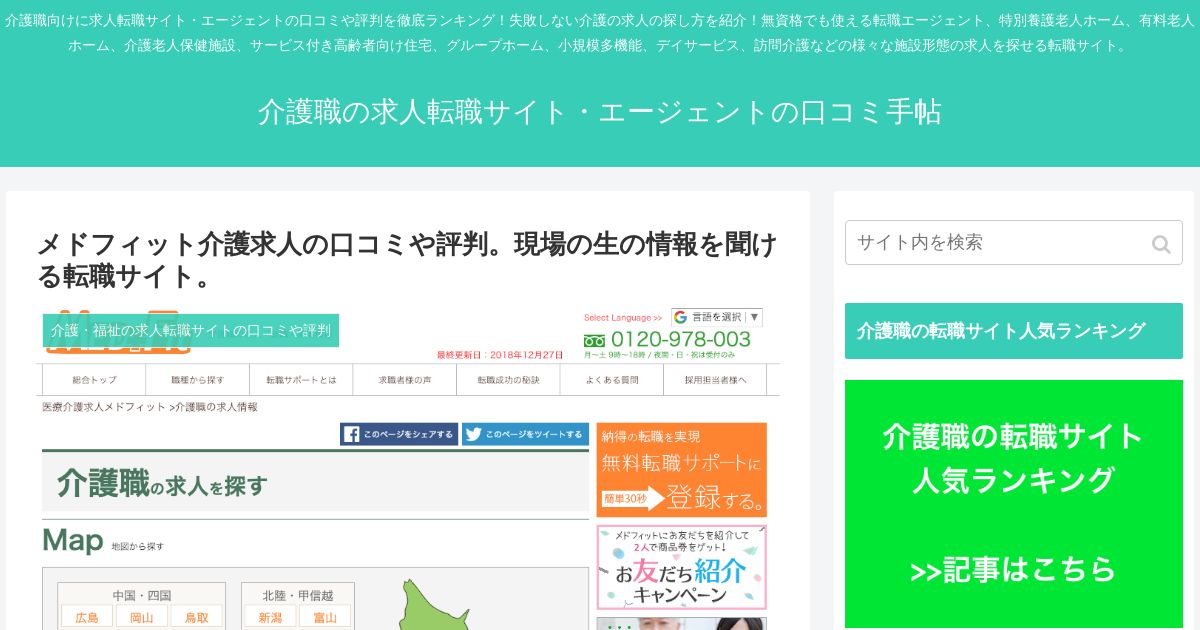Click the Twitter このページをツイートする button
This screenshot has width=1200, height=630.
click(x=526, y=434)
